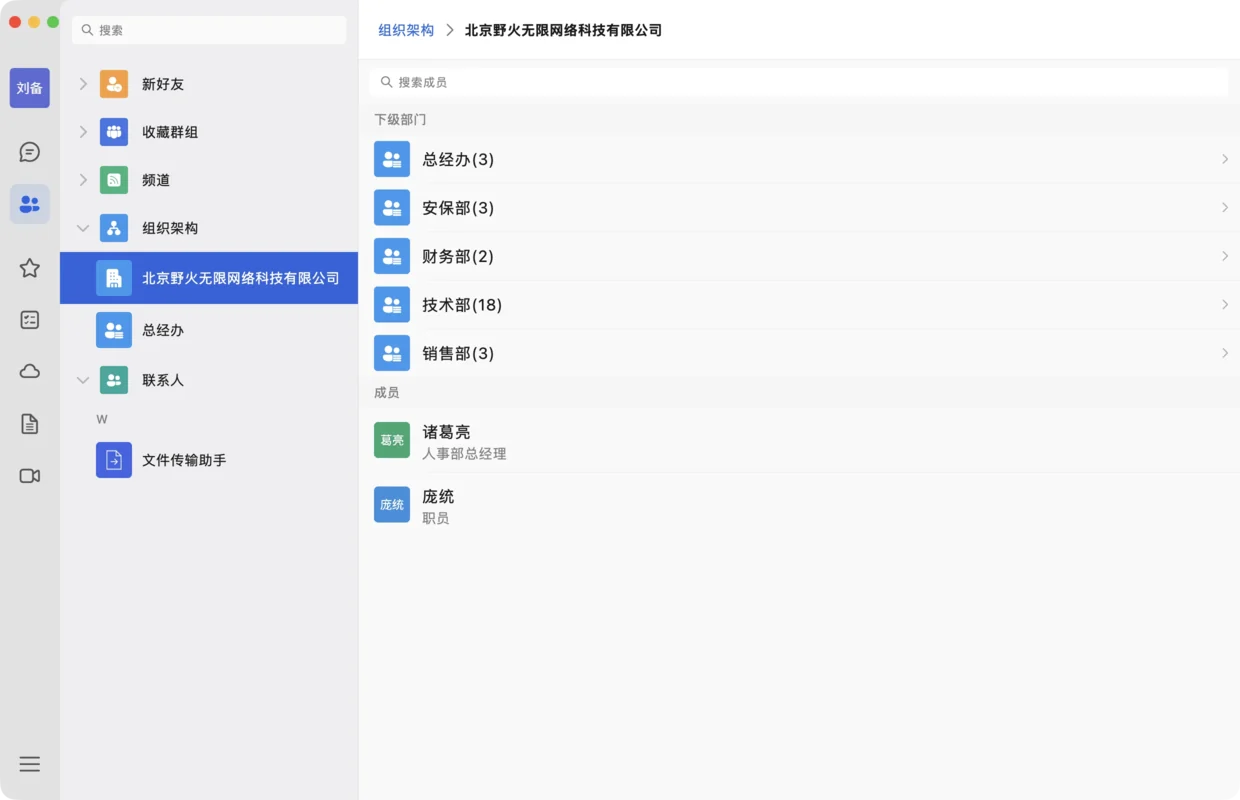
Task: Open the hamburger menu at sidebar bottom
Action: pyautogui.click(x=30, y=764)
